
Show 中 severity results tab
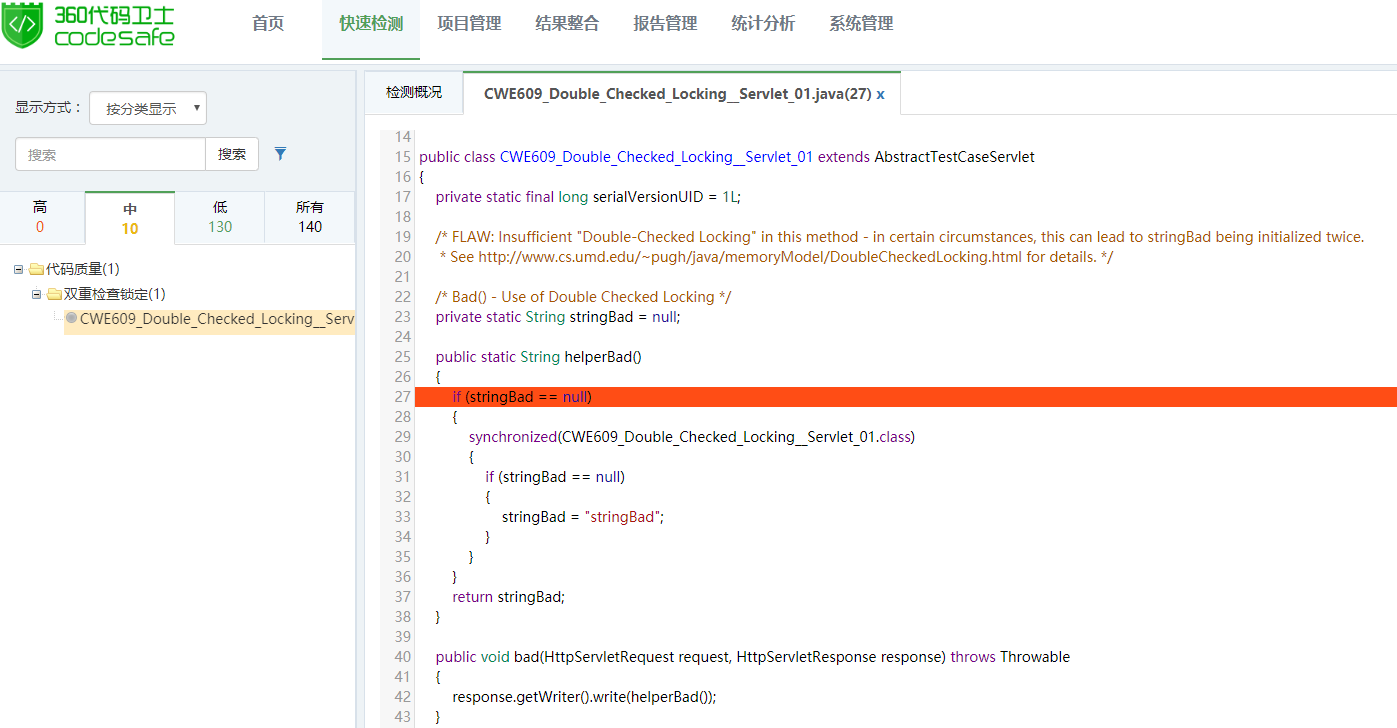[x=130, y=218]
